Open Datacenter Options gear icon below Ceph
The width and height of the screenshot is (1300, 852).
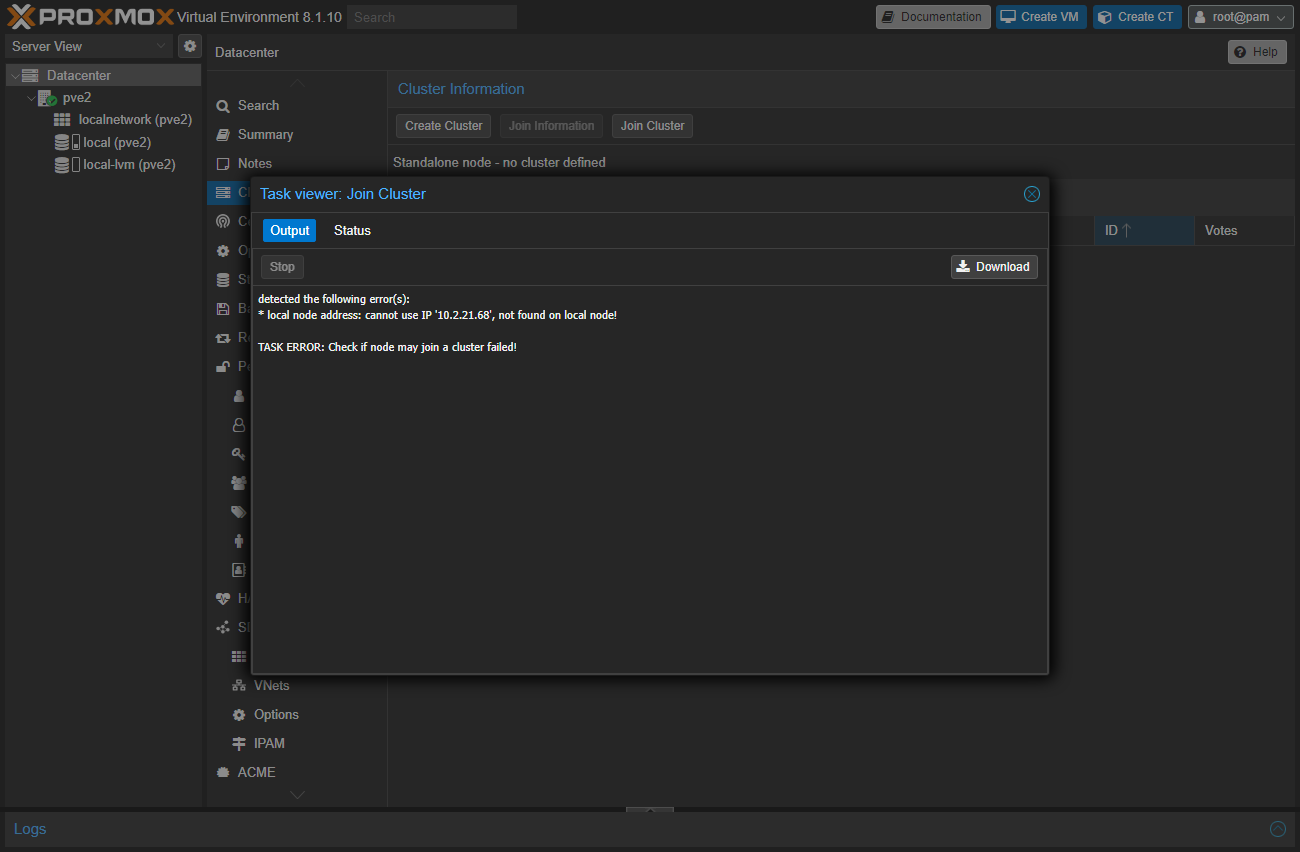[223, 250]
